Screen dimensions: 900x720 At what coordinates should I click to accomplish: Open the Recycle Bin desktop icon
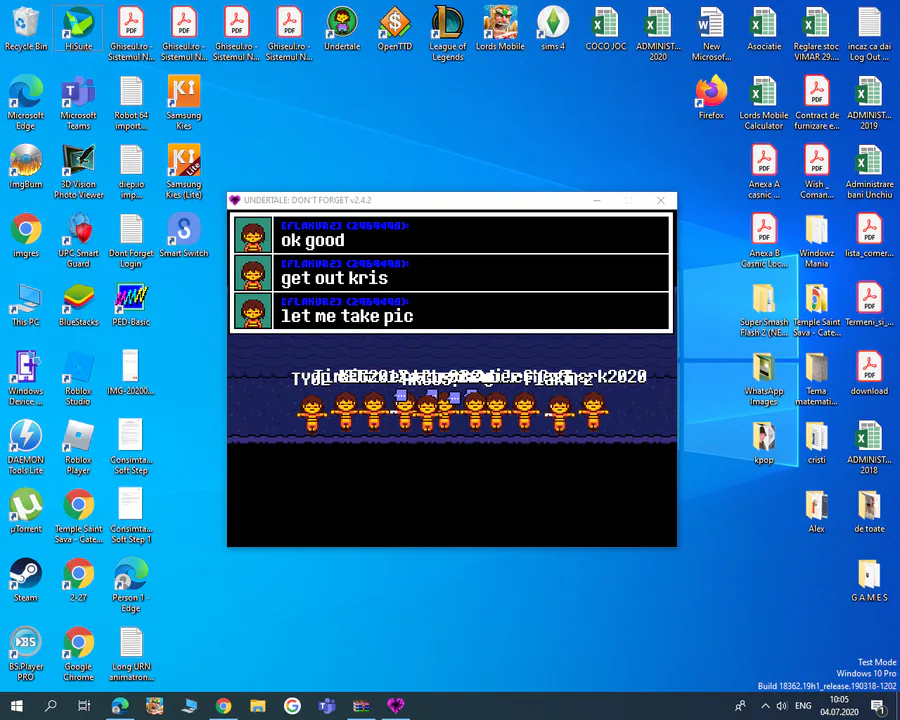coord(26,29)
